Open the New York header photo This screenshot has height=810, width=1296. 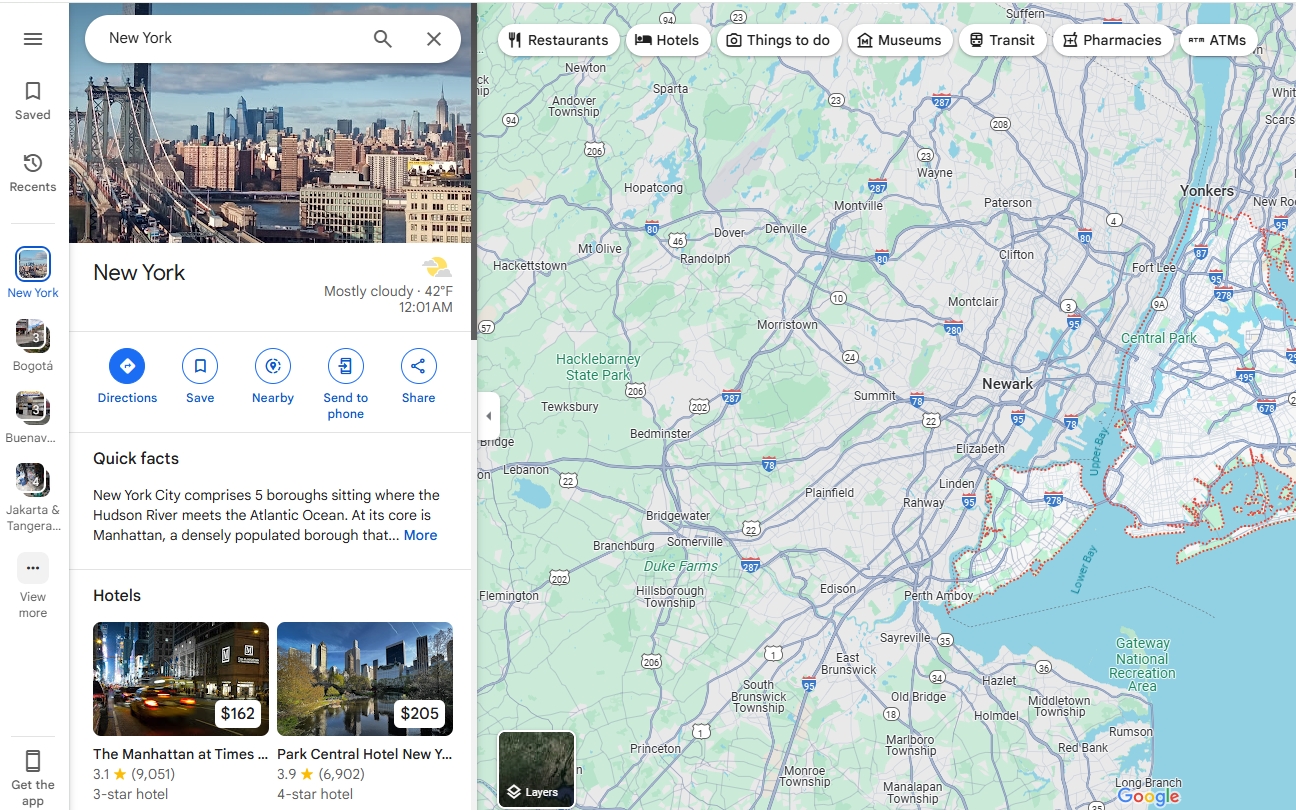270,122
